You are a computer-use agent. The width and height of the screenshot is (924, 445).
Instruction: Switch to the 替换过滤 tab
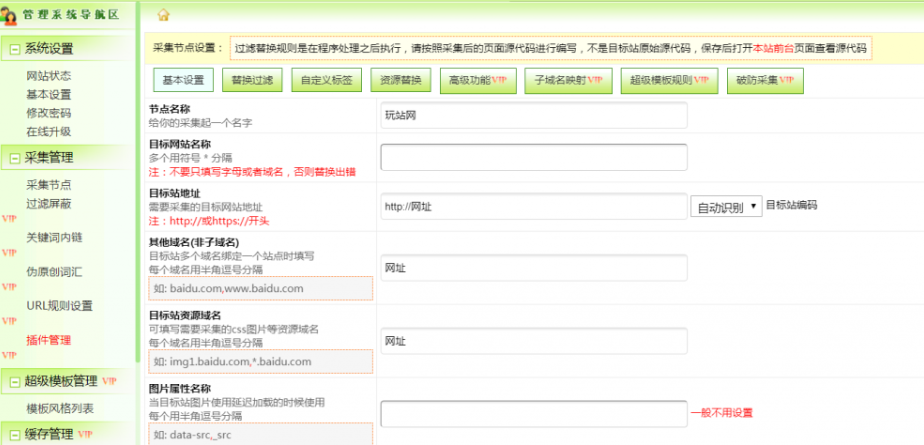click(x=250, y=79)
